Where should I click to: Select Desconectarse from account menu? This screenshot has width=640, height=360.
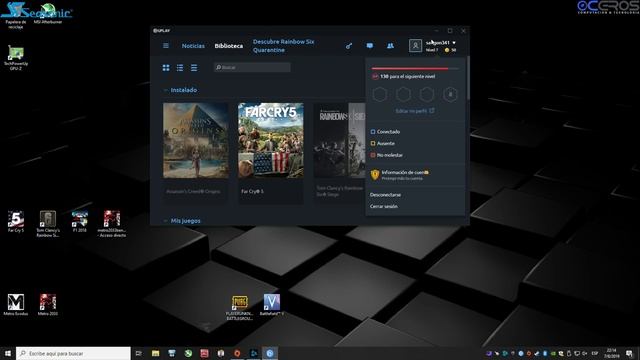coord(385,195)
